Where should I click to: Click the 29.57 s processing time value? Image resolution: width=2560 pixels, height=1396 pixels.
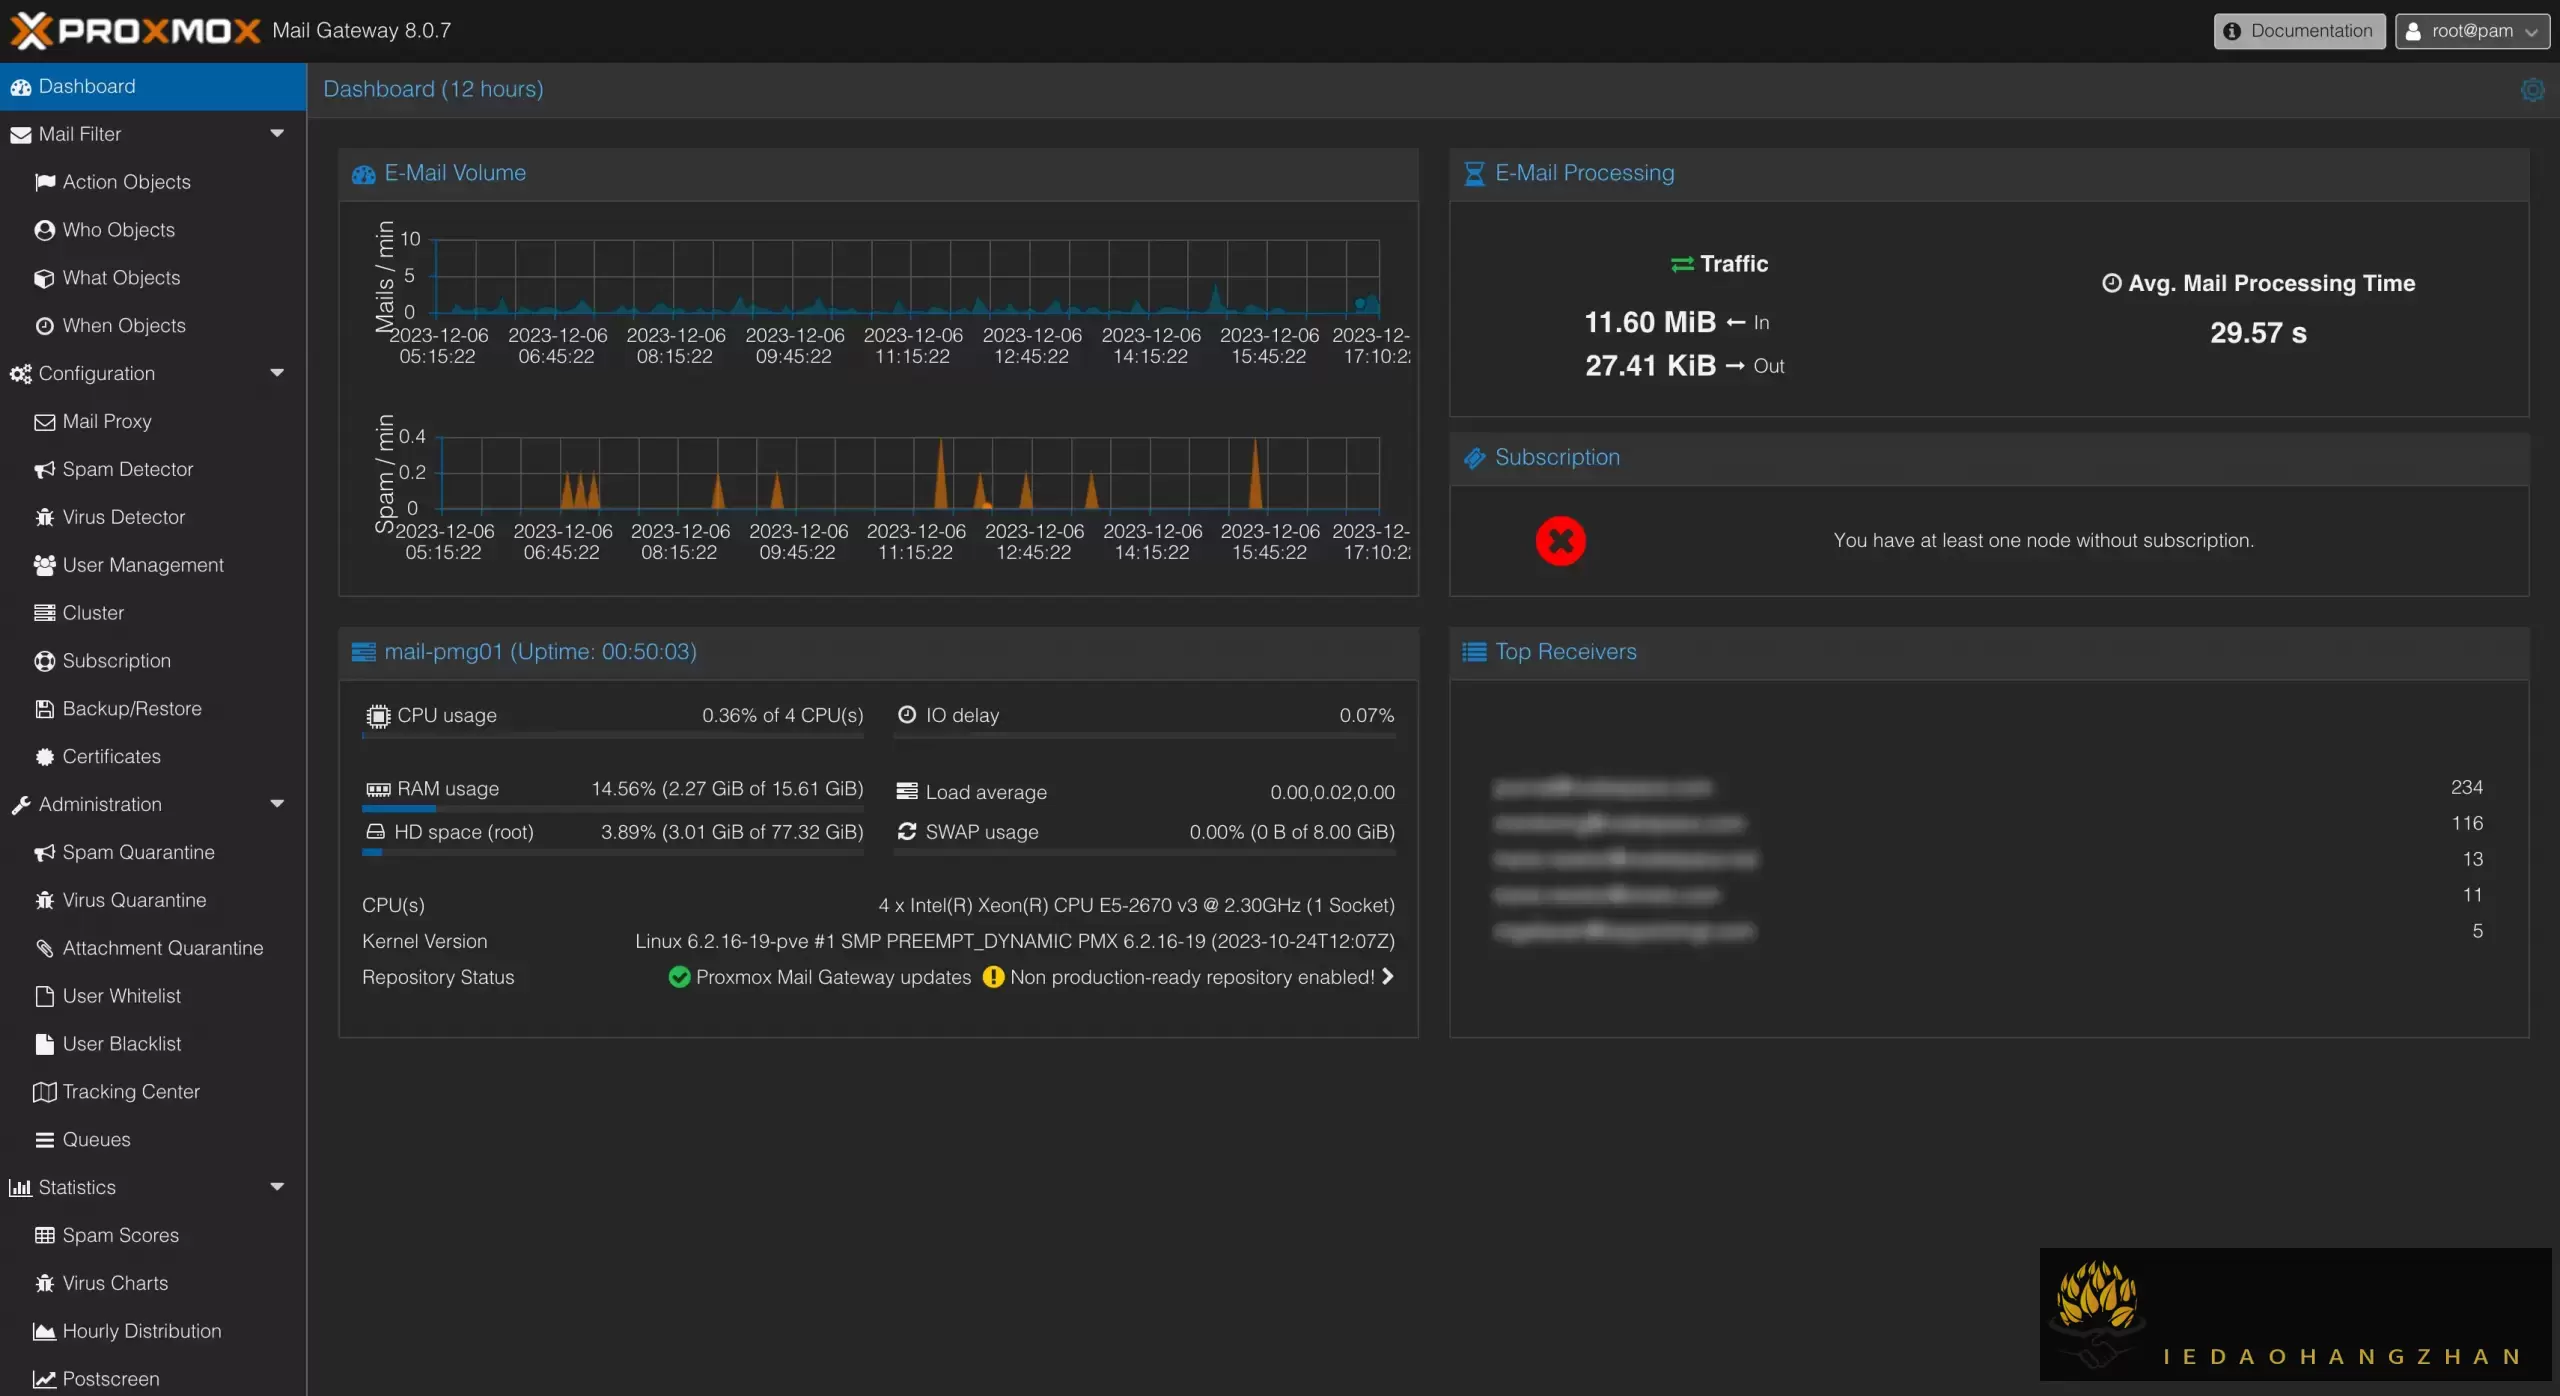[2258, 333]
